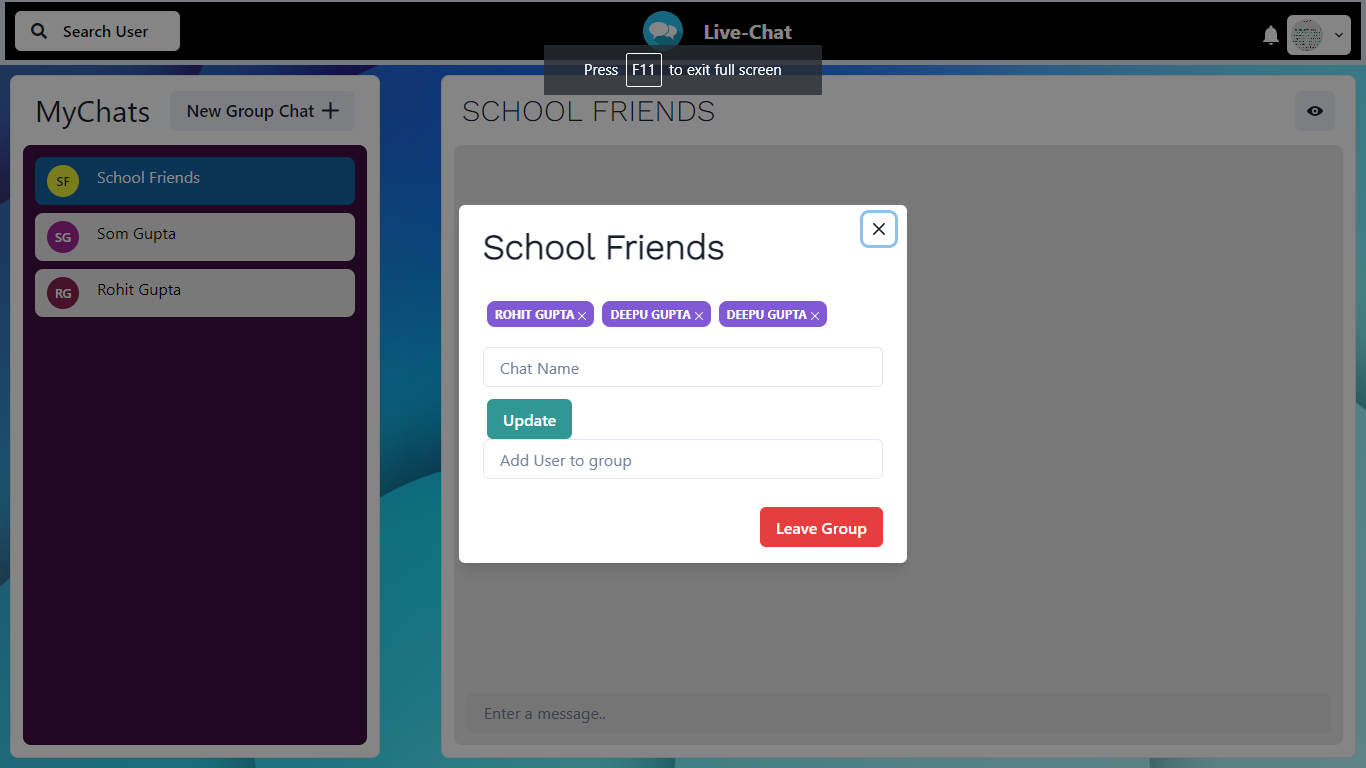Image resolution: width=1366 pixels, height=768 pixels.
Task: Click the plus icon in New Group Chat
Action: [330, 111]
